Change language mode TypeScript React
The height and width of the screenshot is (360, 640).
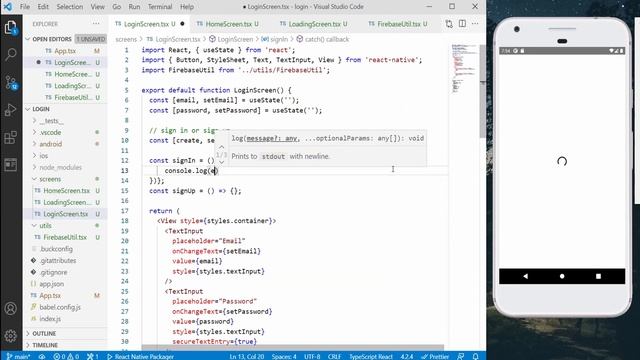pyautogui.click(x=371, y=356)
